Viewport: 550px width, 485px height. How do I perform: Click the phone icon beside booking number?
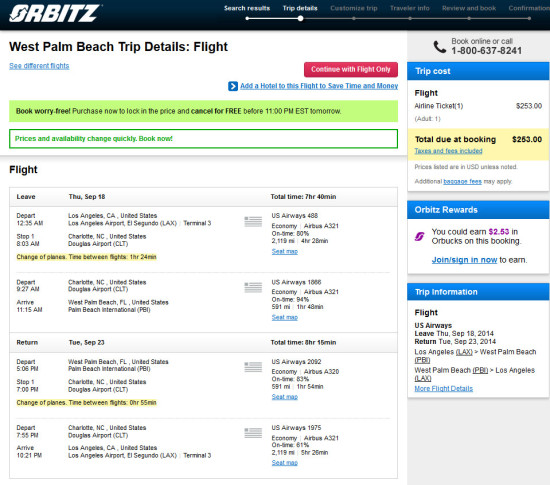(440, 47)
